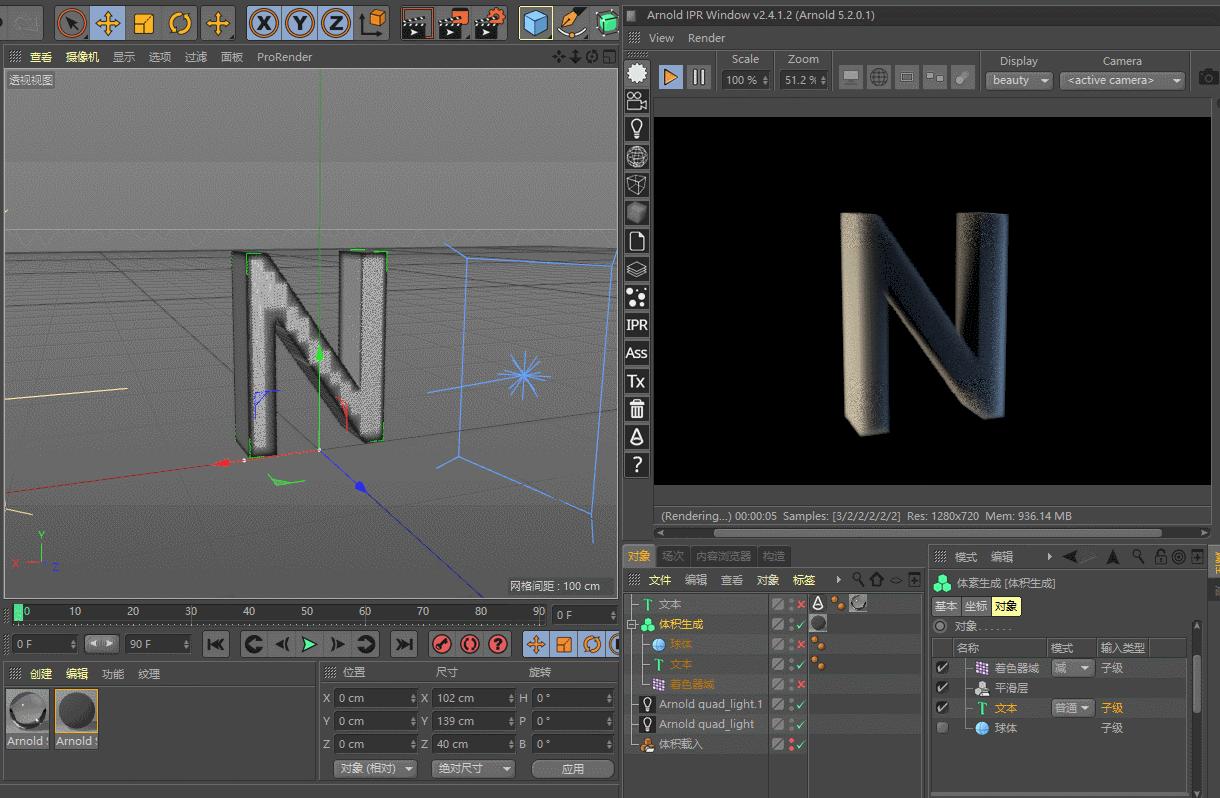
Task: Click the Ass export icon in Arnold sidebar
Action: tap(636, 352)
